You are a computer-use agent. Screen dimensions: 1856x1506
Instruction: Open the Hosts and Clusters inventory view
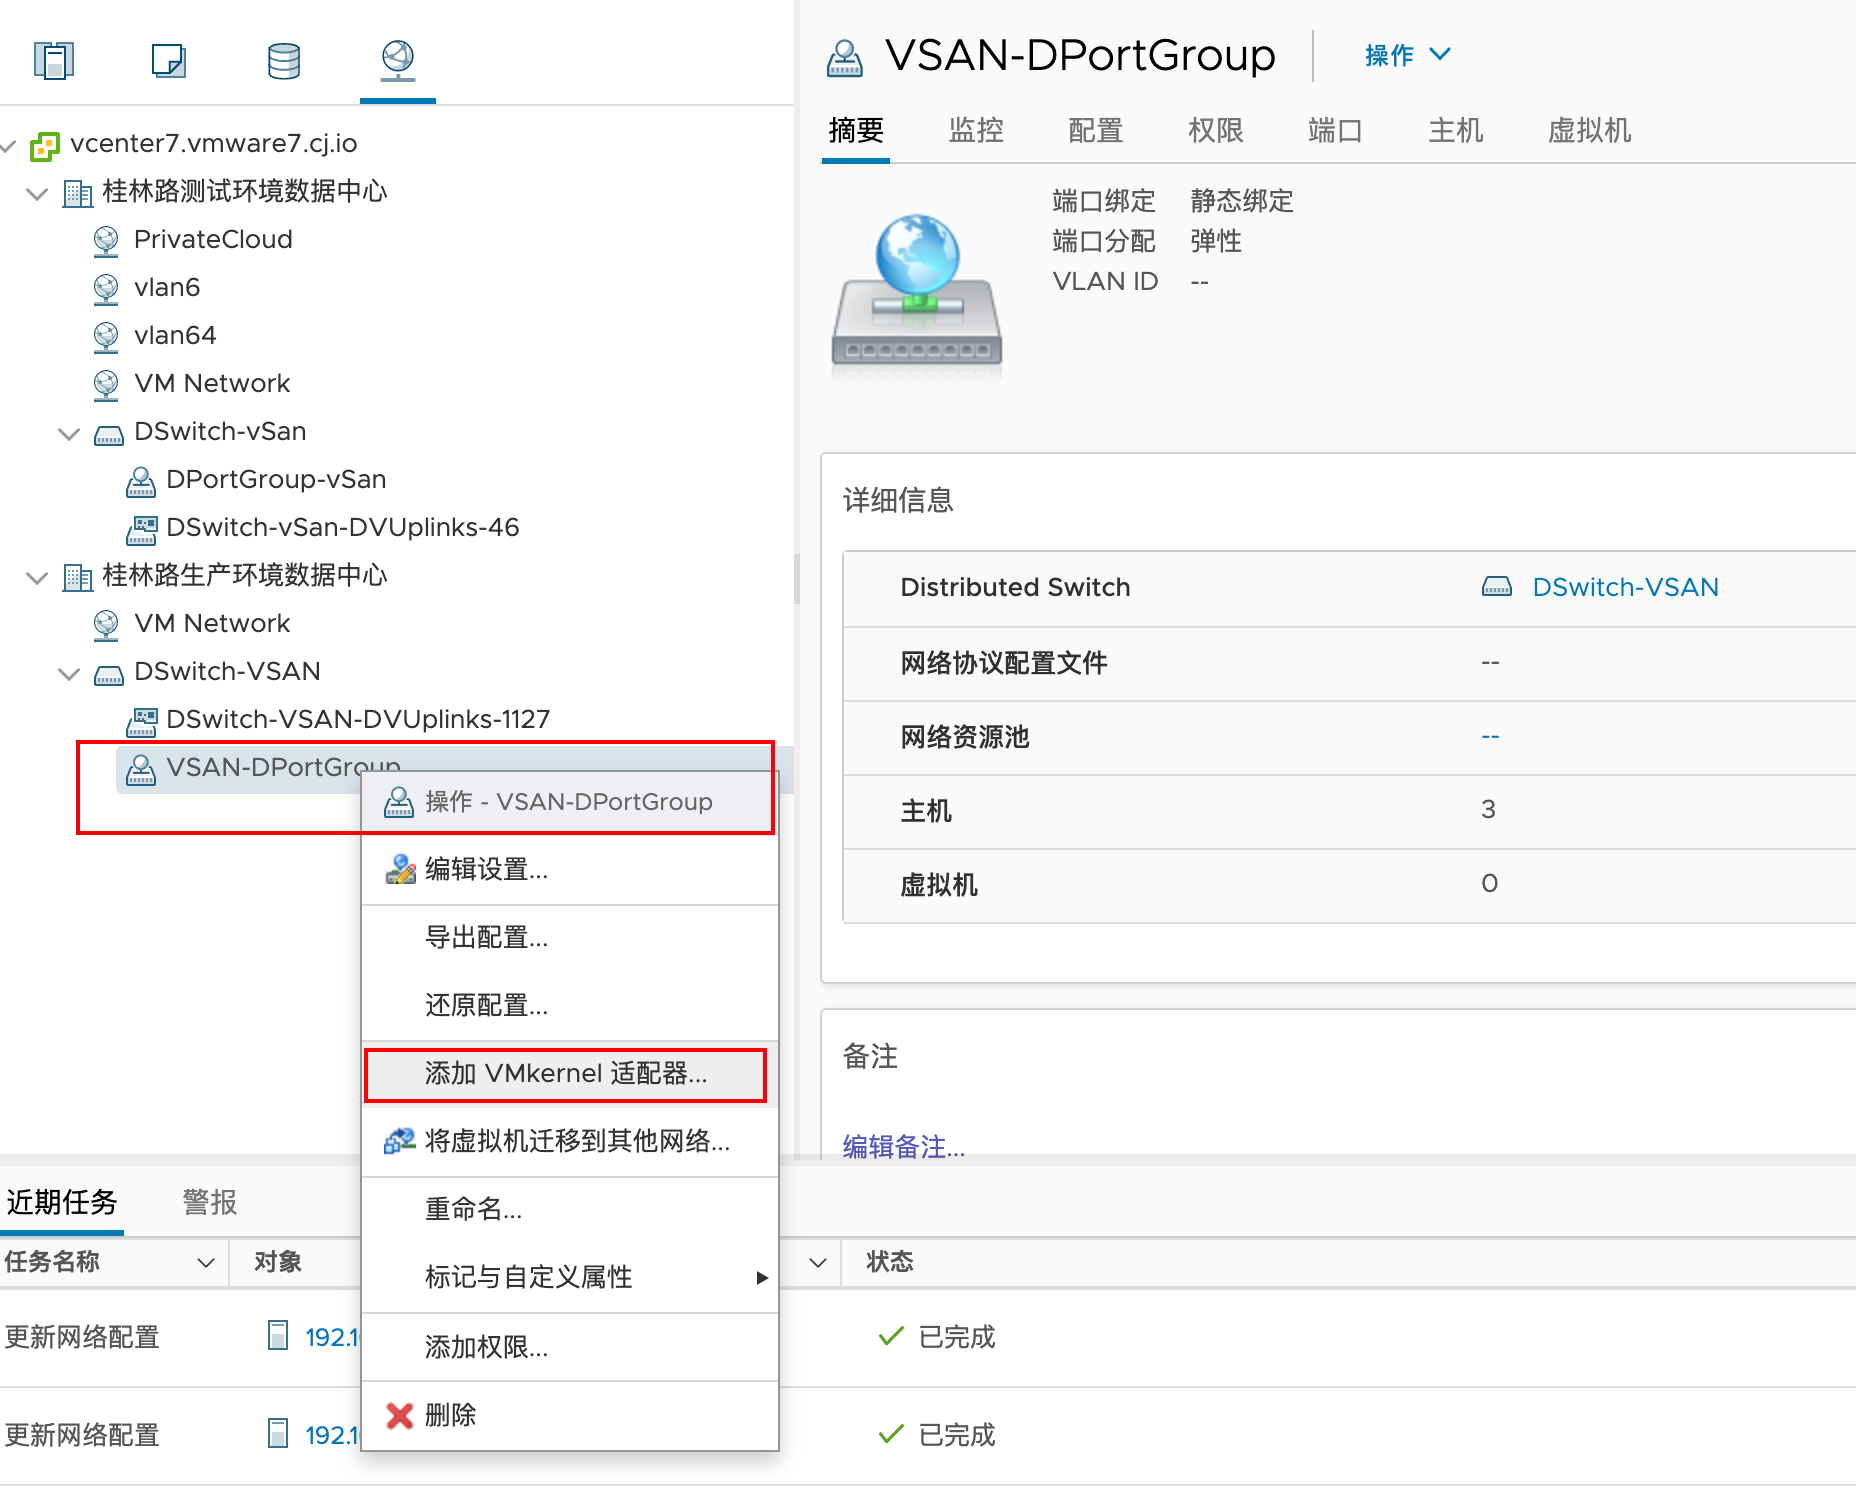point(54,60)
